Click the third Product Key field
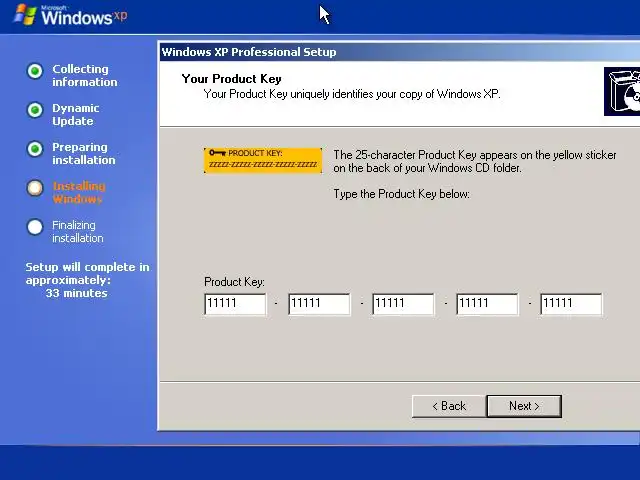 tap(403, 304)
